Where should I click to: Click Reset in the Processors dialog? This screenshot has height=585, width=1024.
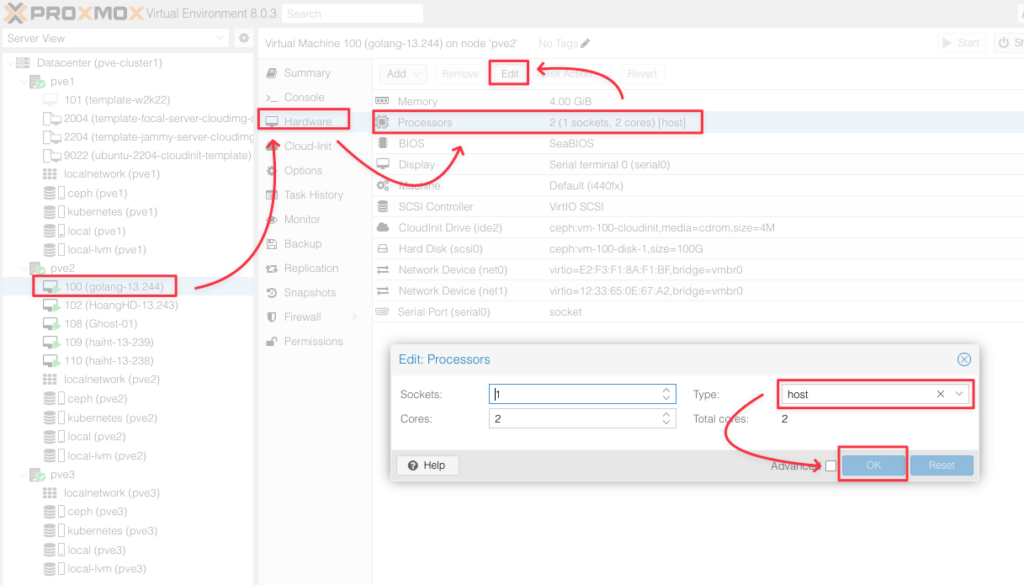[x=942, y=466]
